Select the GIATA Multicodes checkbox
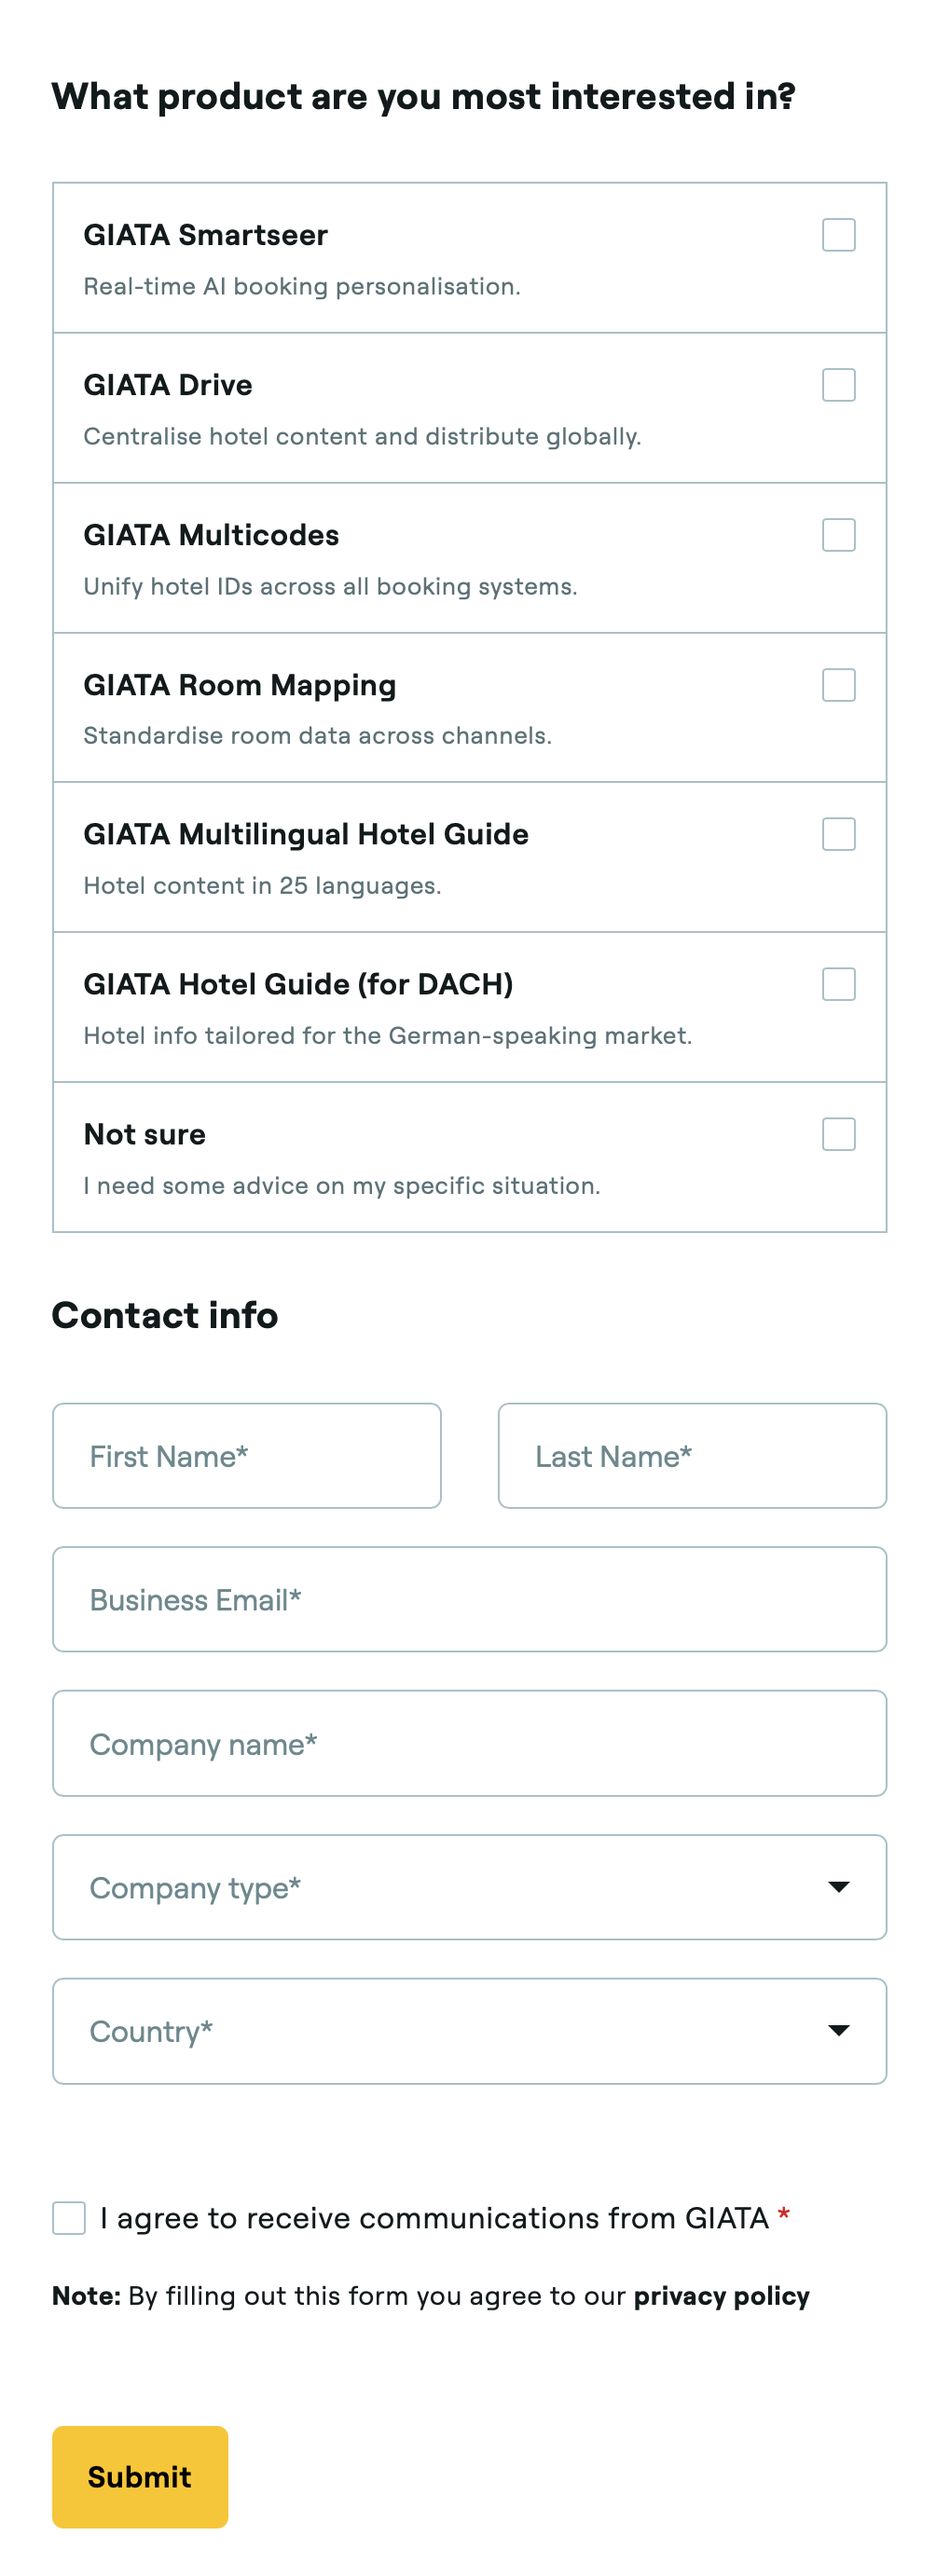 pos(838,535)
